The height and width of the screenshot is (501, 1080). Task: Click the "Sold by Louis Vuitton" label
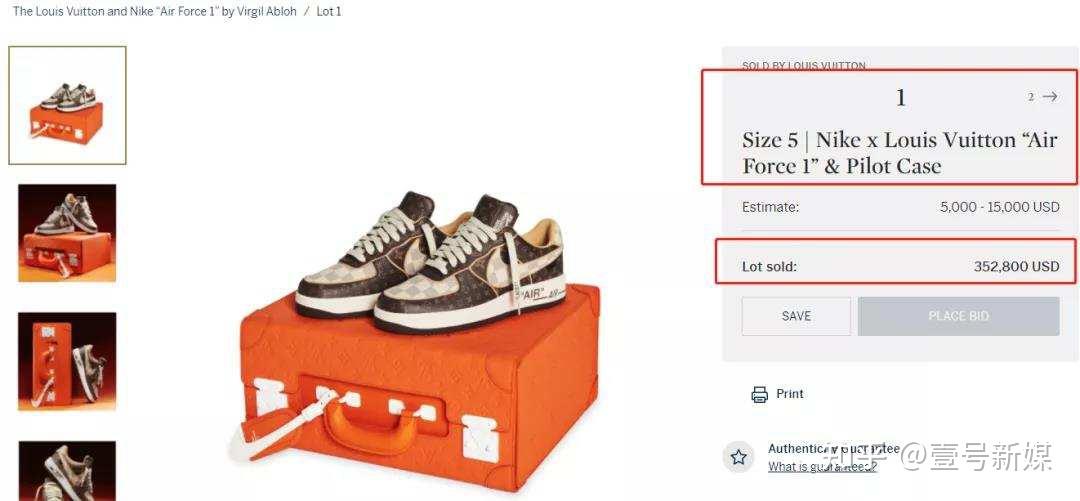pyautogui.click(x=804, y=66)
